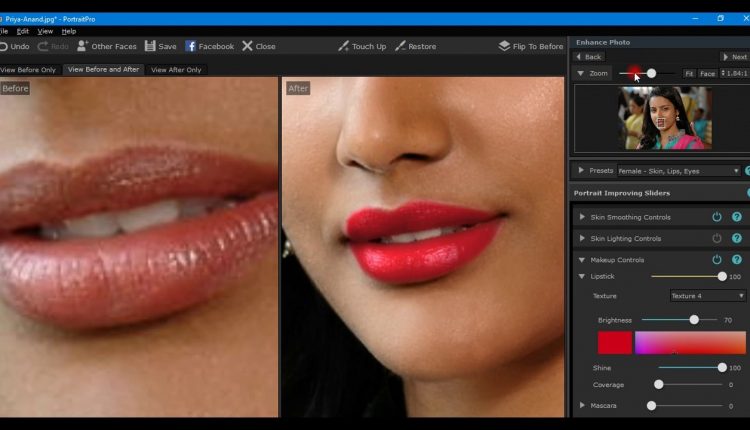Open the View menu
750x430 pixels.
tap(45, 31)
